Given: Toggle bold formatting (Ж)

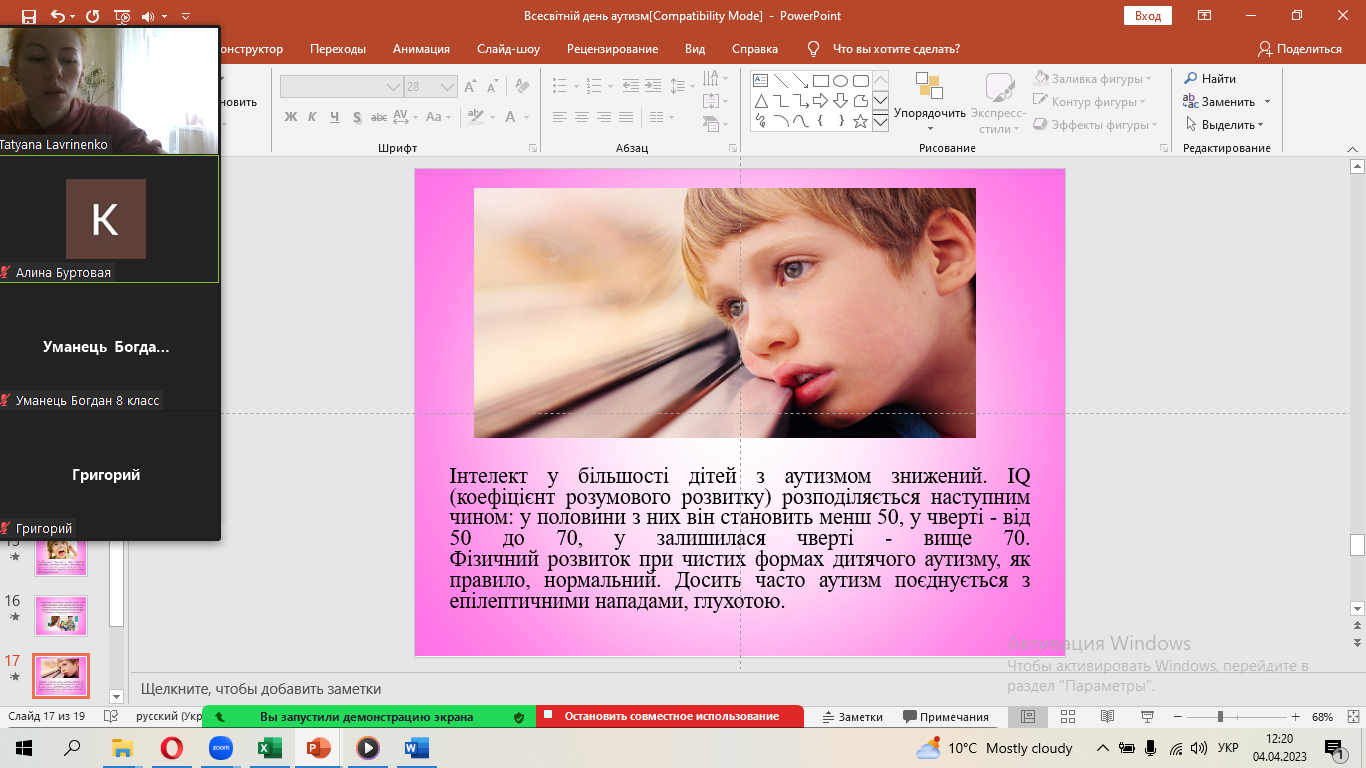Looking at the screenshot, I should (291, 117).
